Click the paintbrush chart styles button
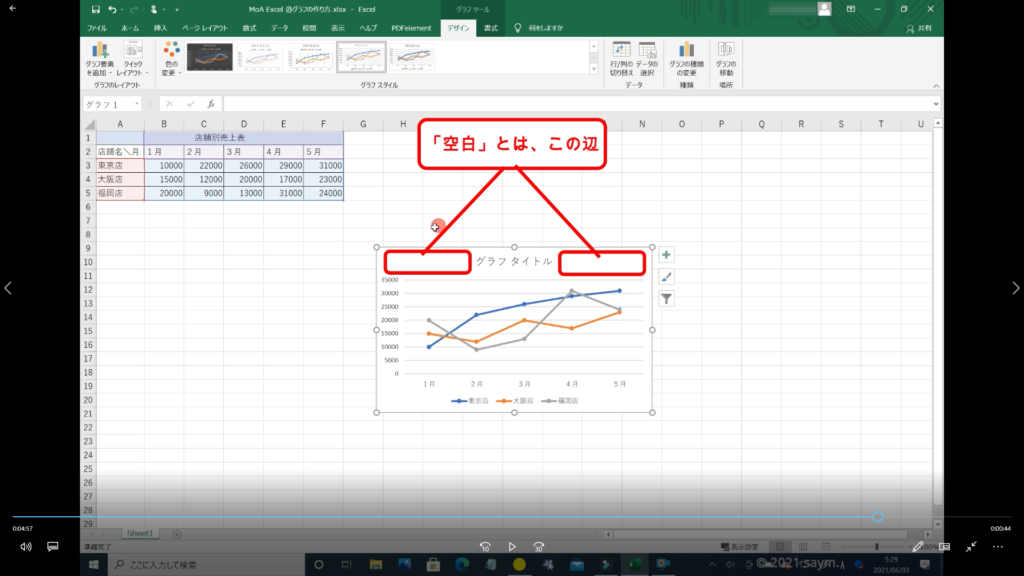Screen dimensions: 1024x576 [x=667, y=277]
